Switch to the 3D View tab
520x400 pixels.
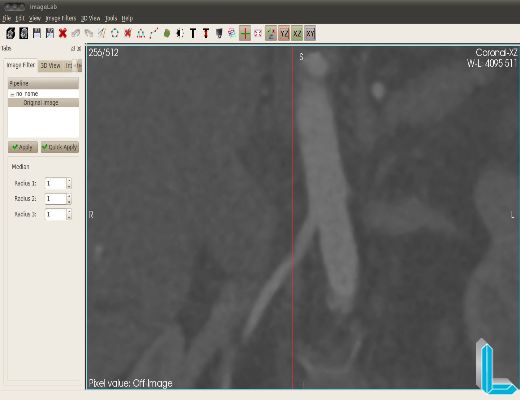(50, 66)
